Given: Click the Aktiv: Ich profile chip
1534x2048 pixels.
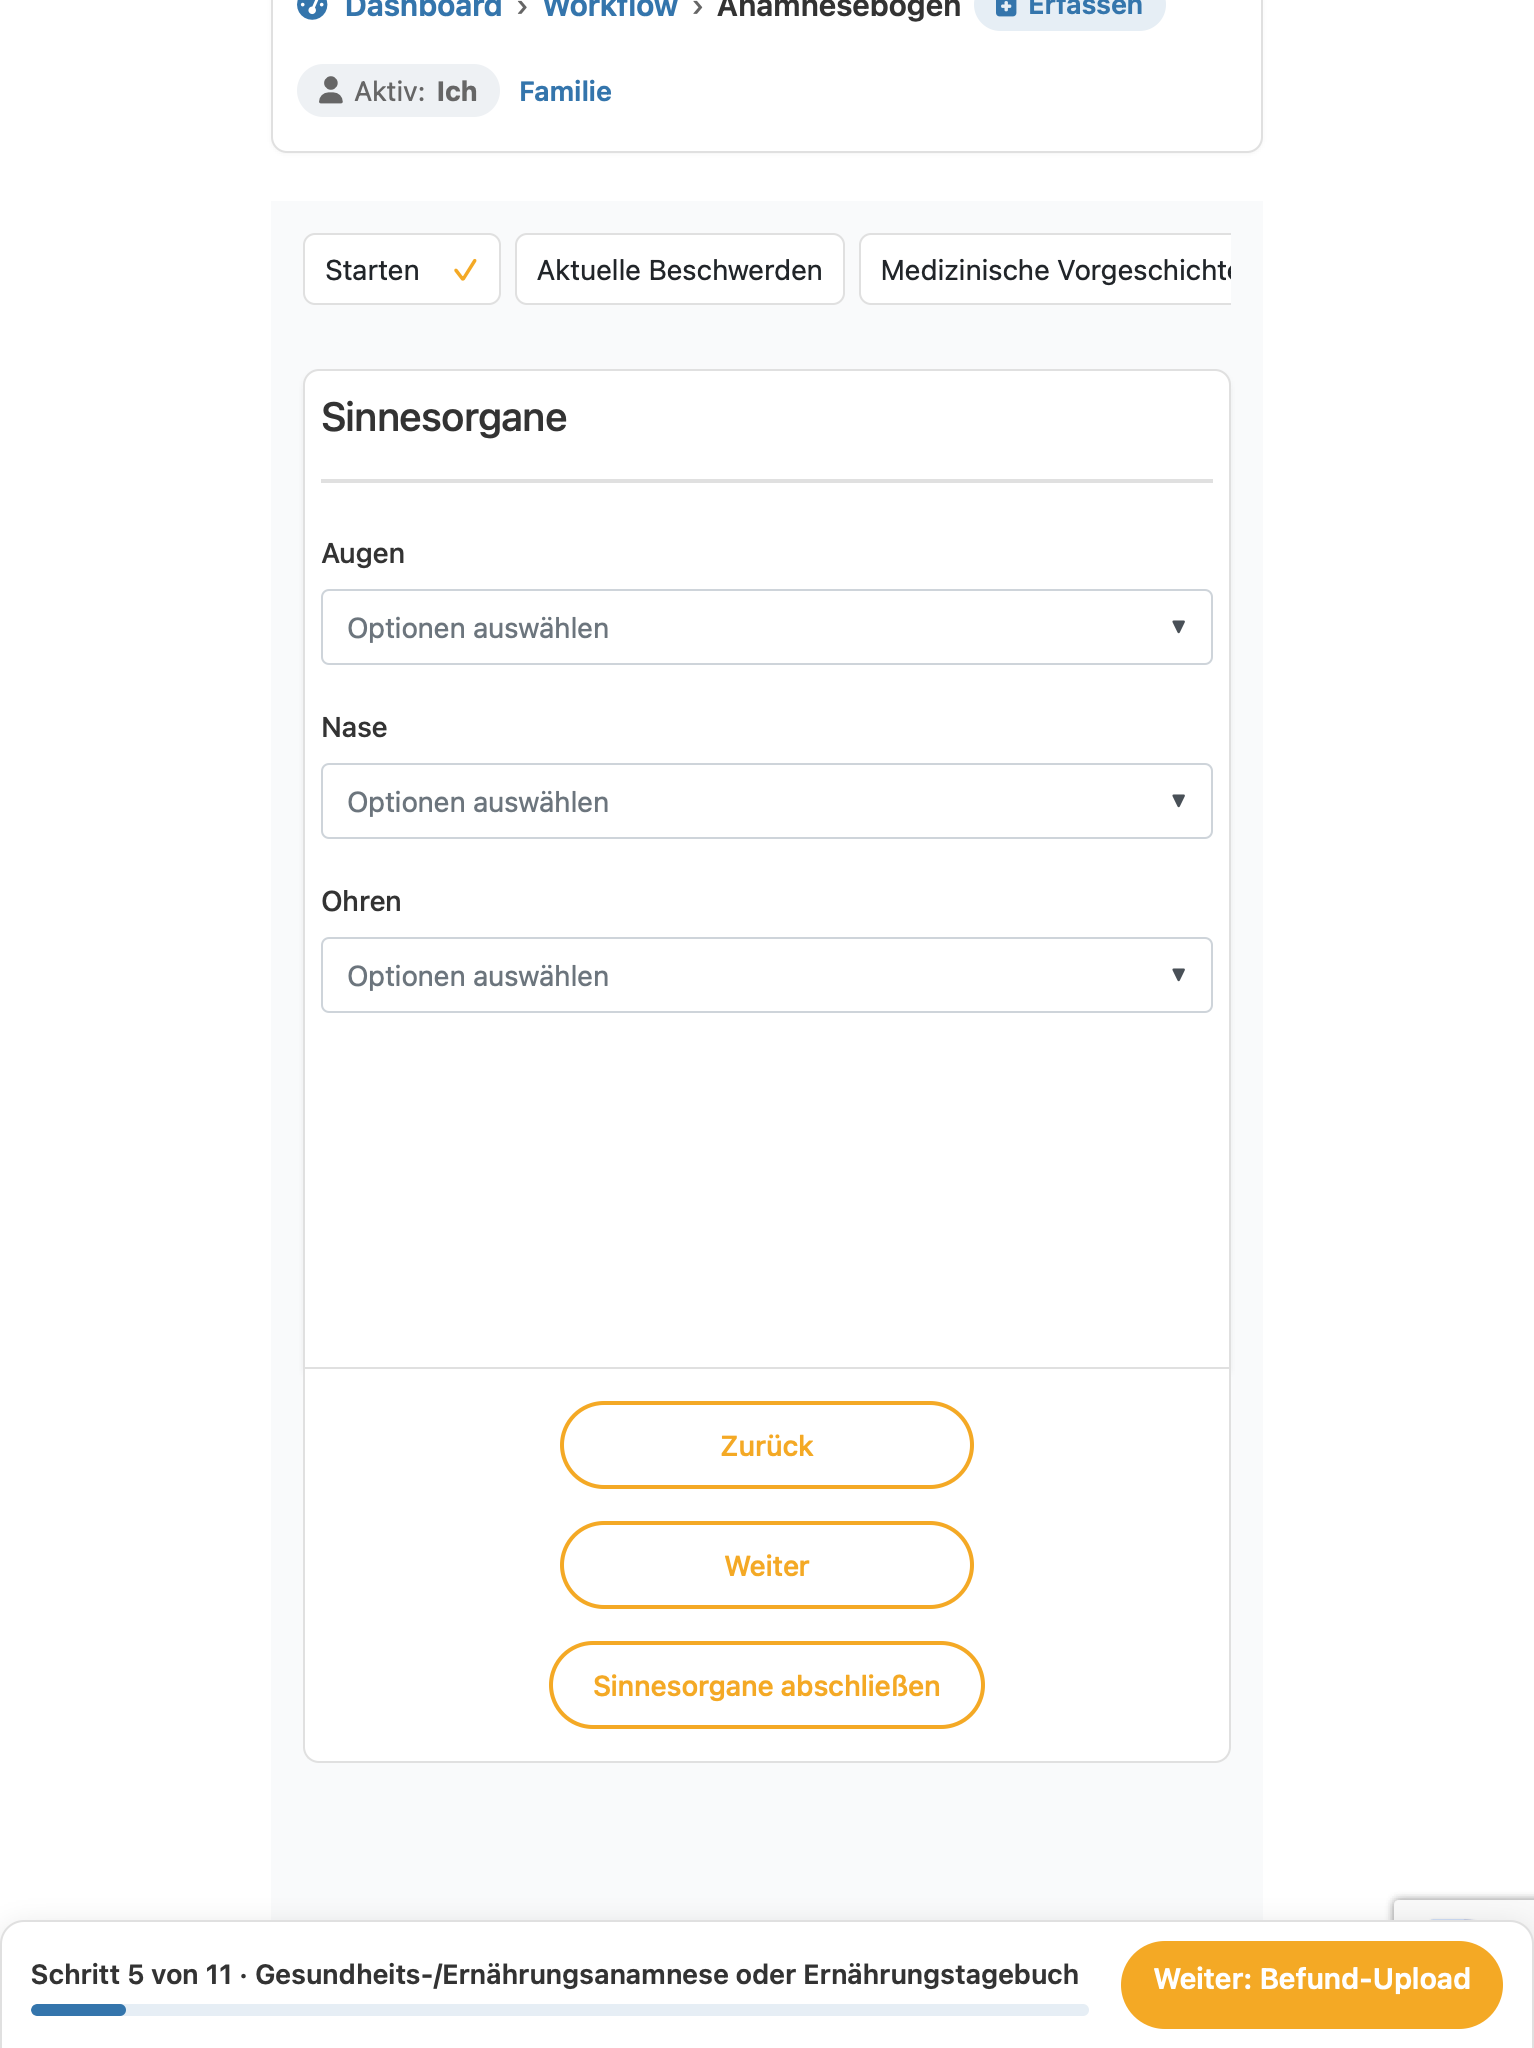Looking at the screenshot, I should coord(398,91).
